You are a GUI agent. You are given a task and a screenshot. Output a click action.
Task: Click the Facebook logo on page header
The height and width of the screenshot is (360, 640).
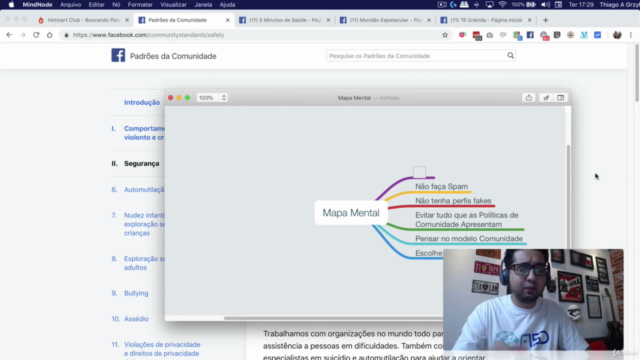click(x=118, y=56)
